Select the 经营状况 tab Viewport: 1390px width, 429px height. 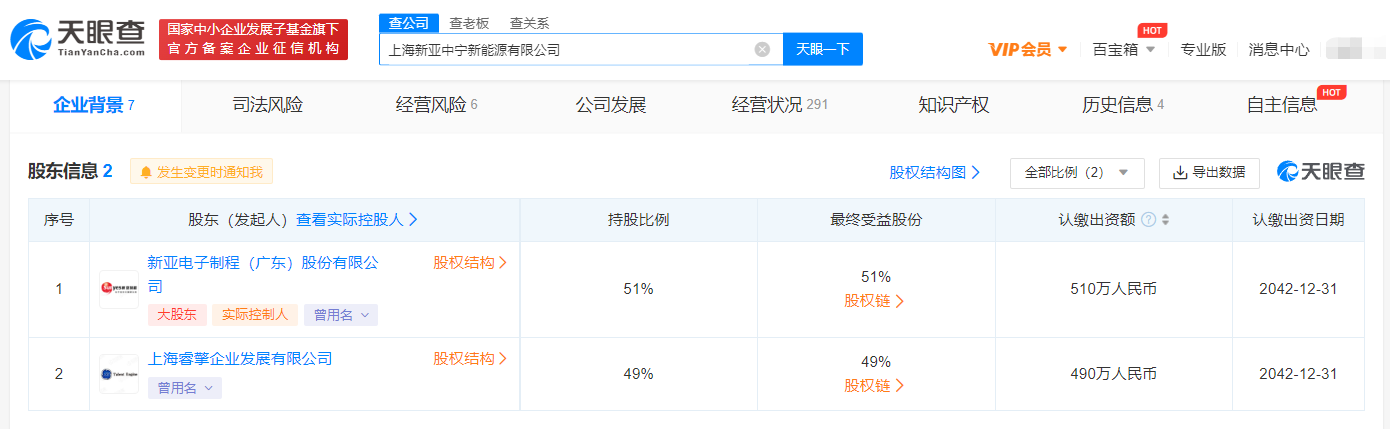(x=781, y=105)
